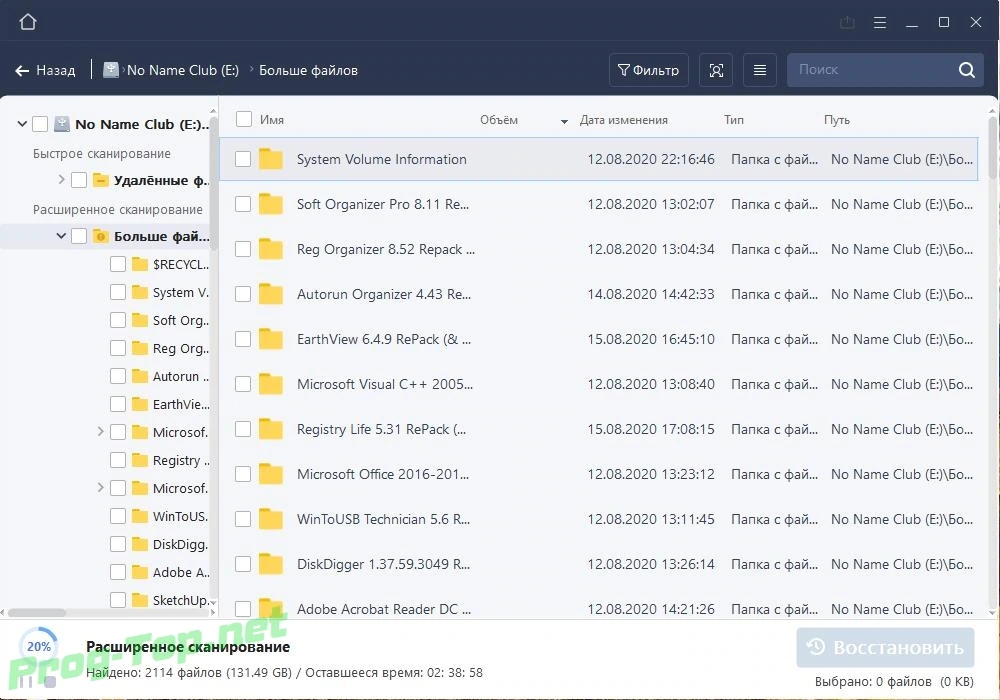1000x700 pixels.
Task: Click Soft Organizer Pro folder icon in list
Action: tap(271, 204)
